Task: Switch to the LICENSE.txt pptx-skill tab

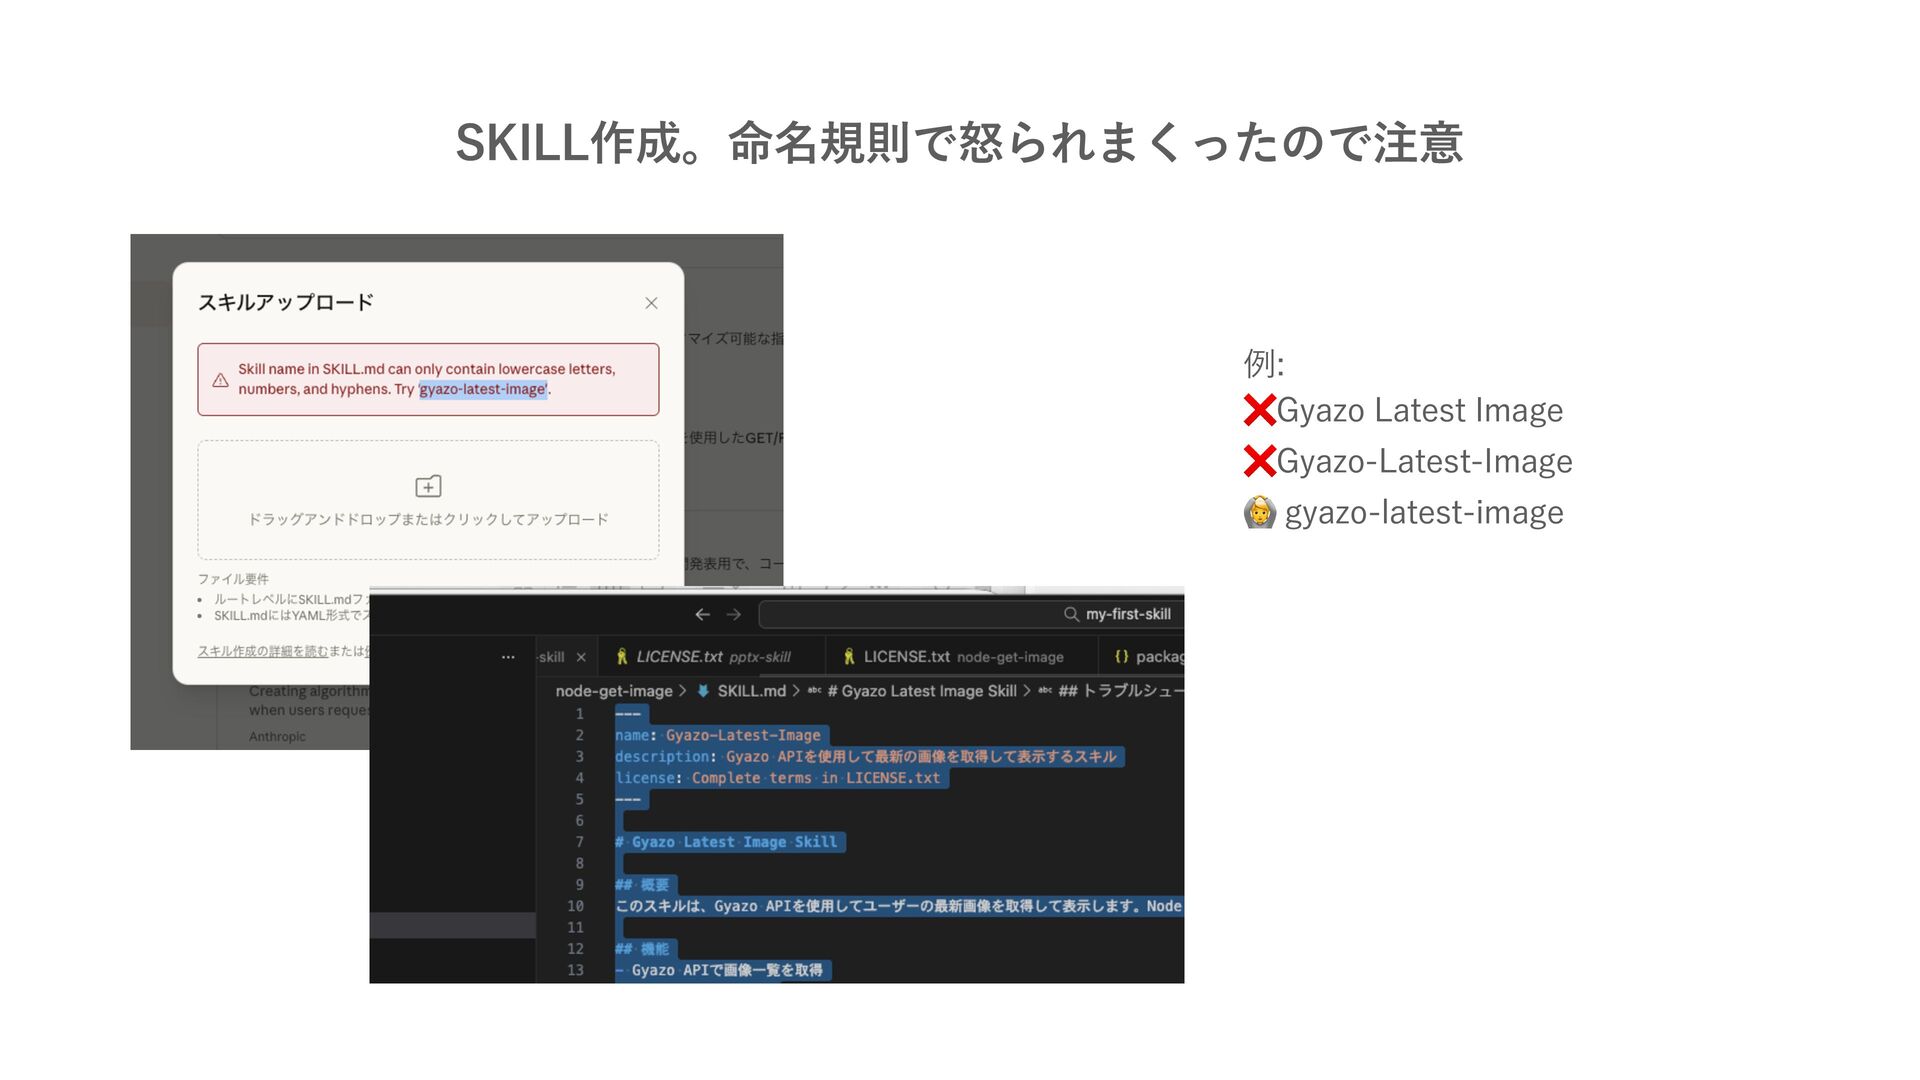Action: click(712, 657)
